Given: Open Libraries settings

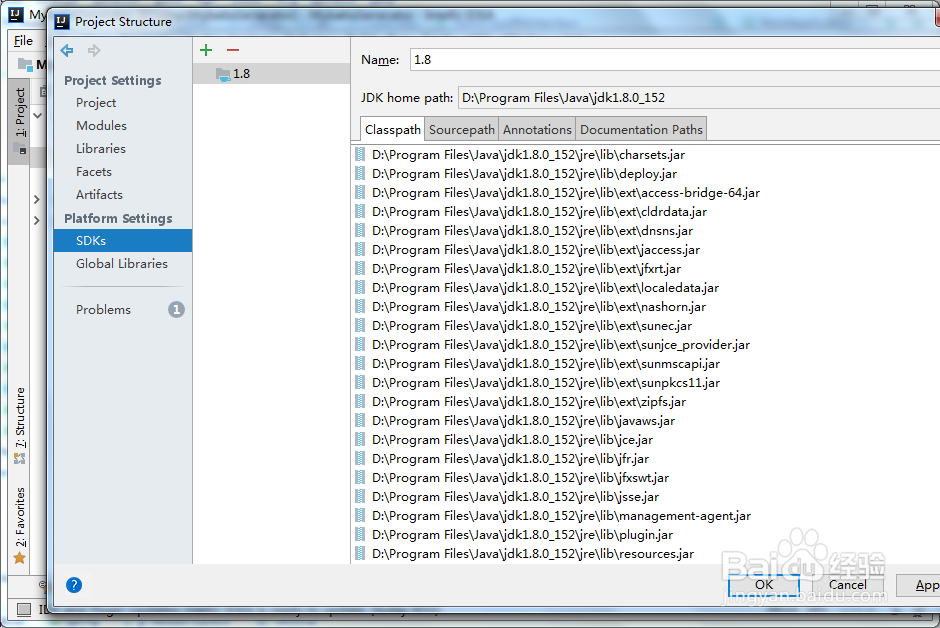Looking at the screenshot, I should pos(101,149).
